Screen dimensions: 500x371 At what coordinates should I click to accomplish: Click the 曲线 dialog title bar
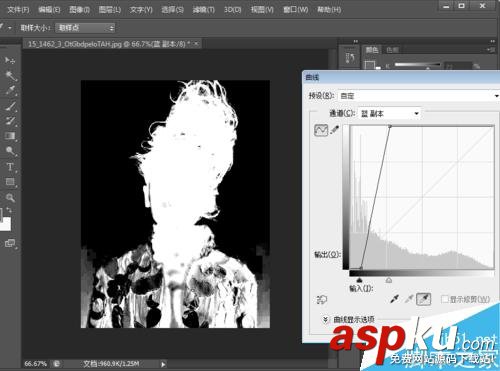pyautogui.click(x=401, y=77)
